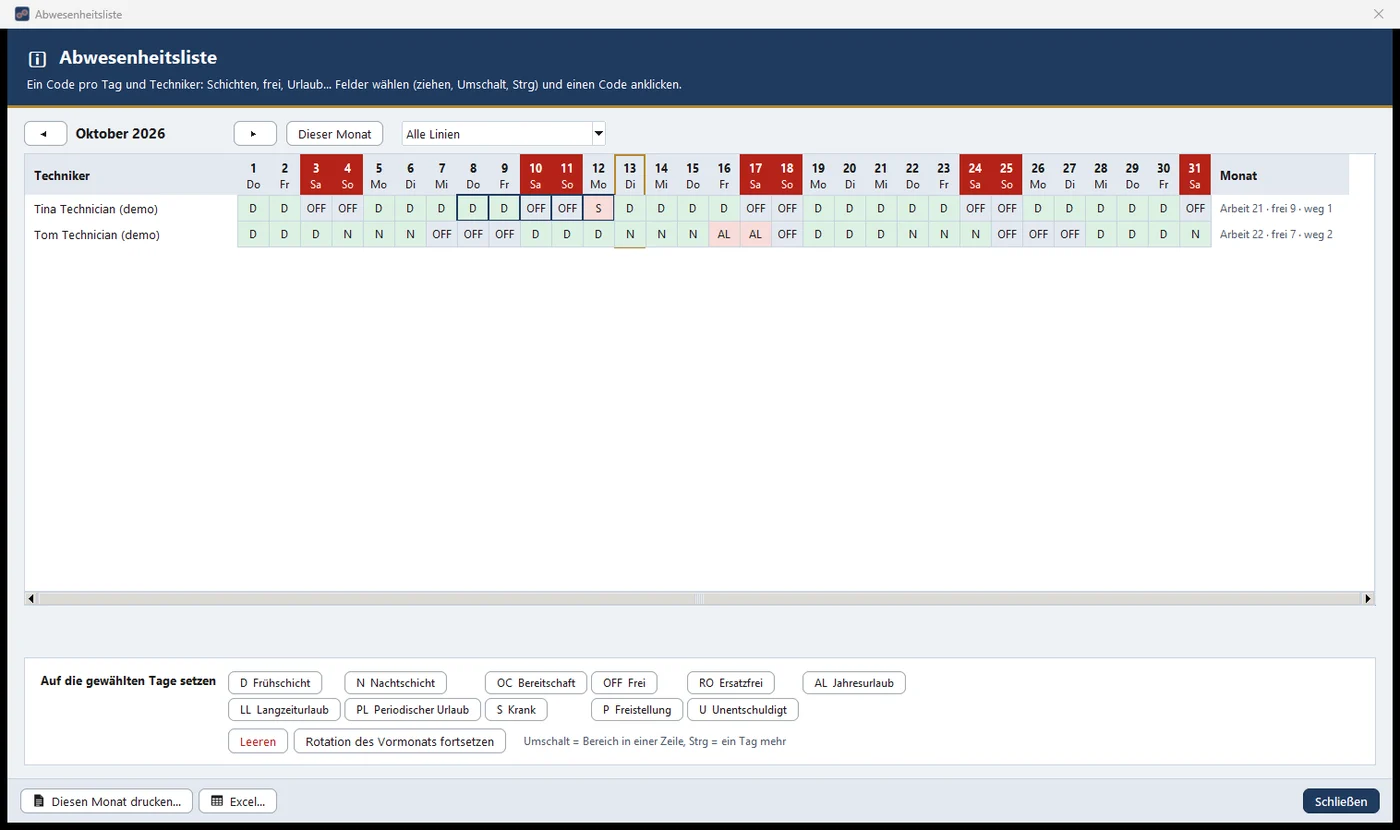
Task: Set selected days to N Nachtschicht
Action: pos(395,683)
